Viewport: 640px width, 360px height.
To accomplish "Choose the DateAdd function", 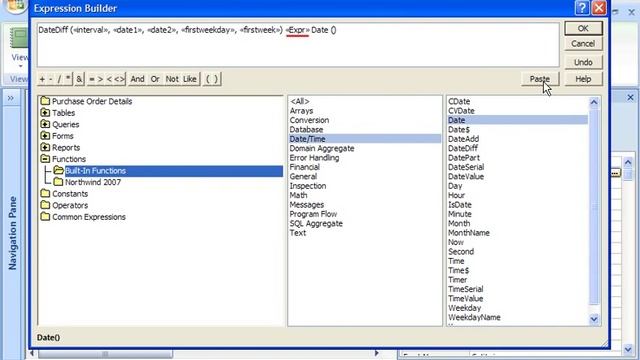I will [463, 139].
